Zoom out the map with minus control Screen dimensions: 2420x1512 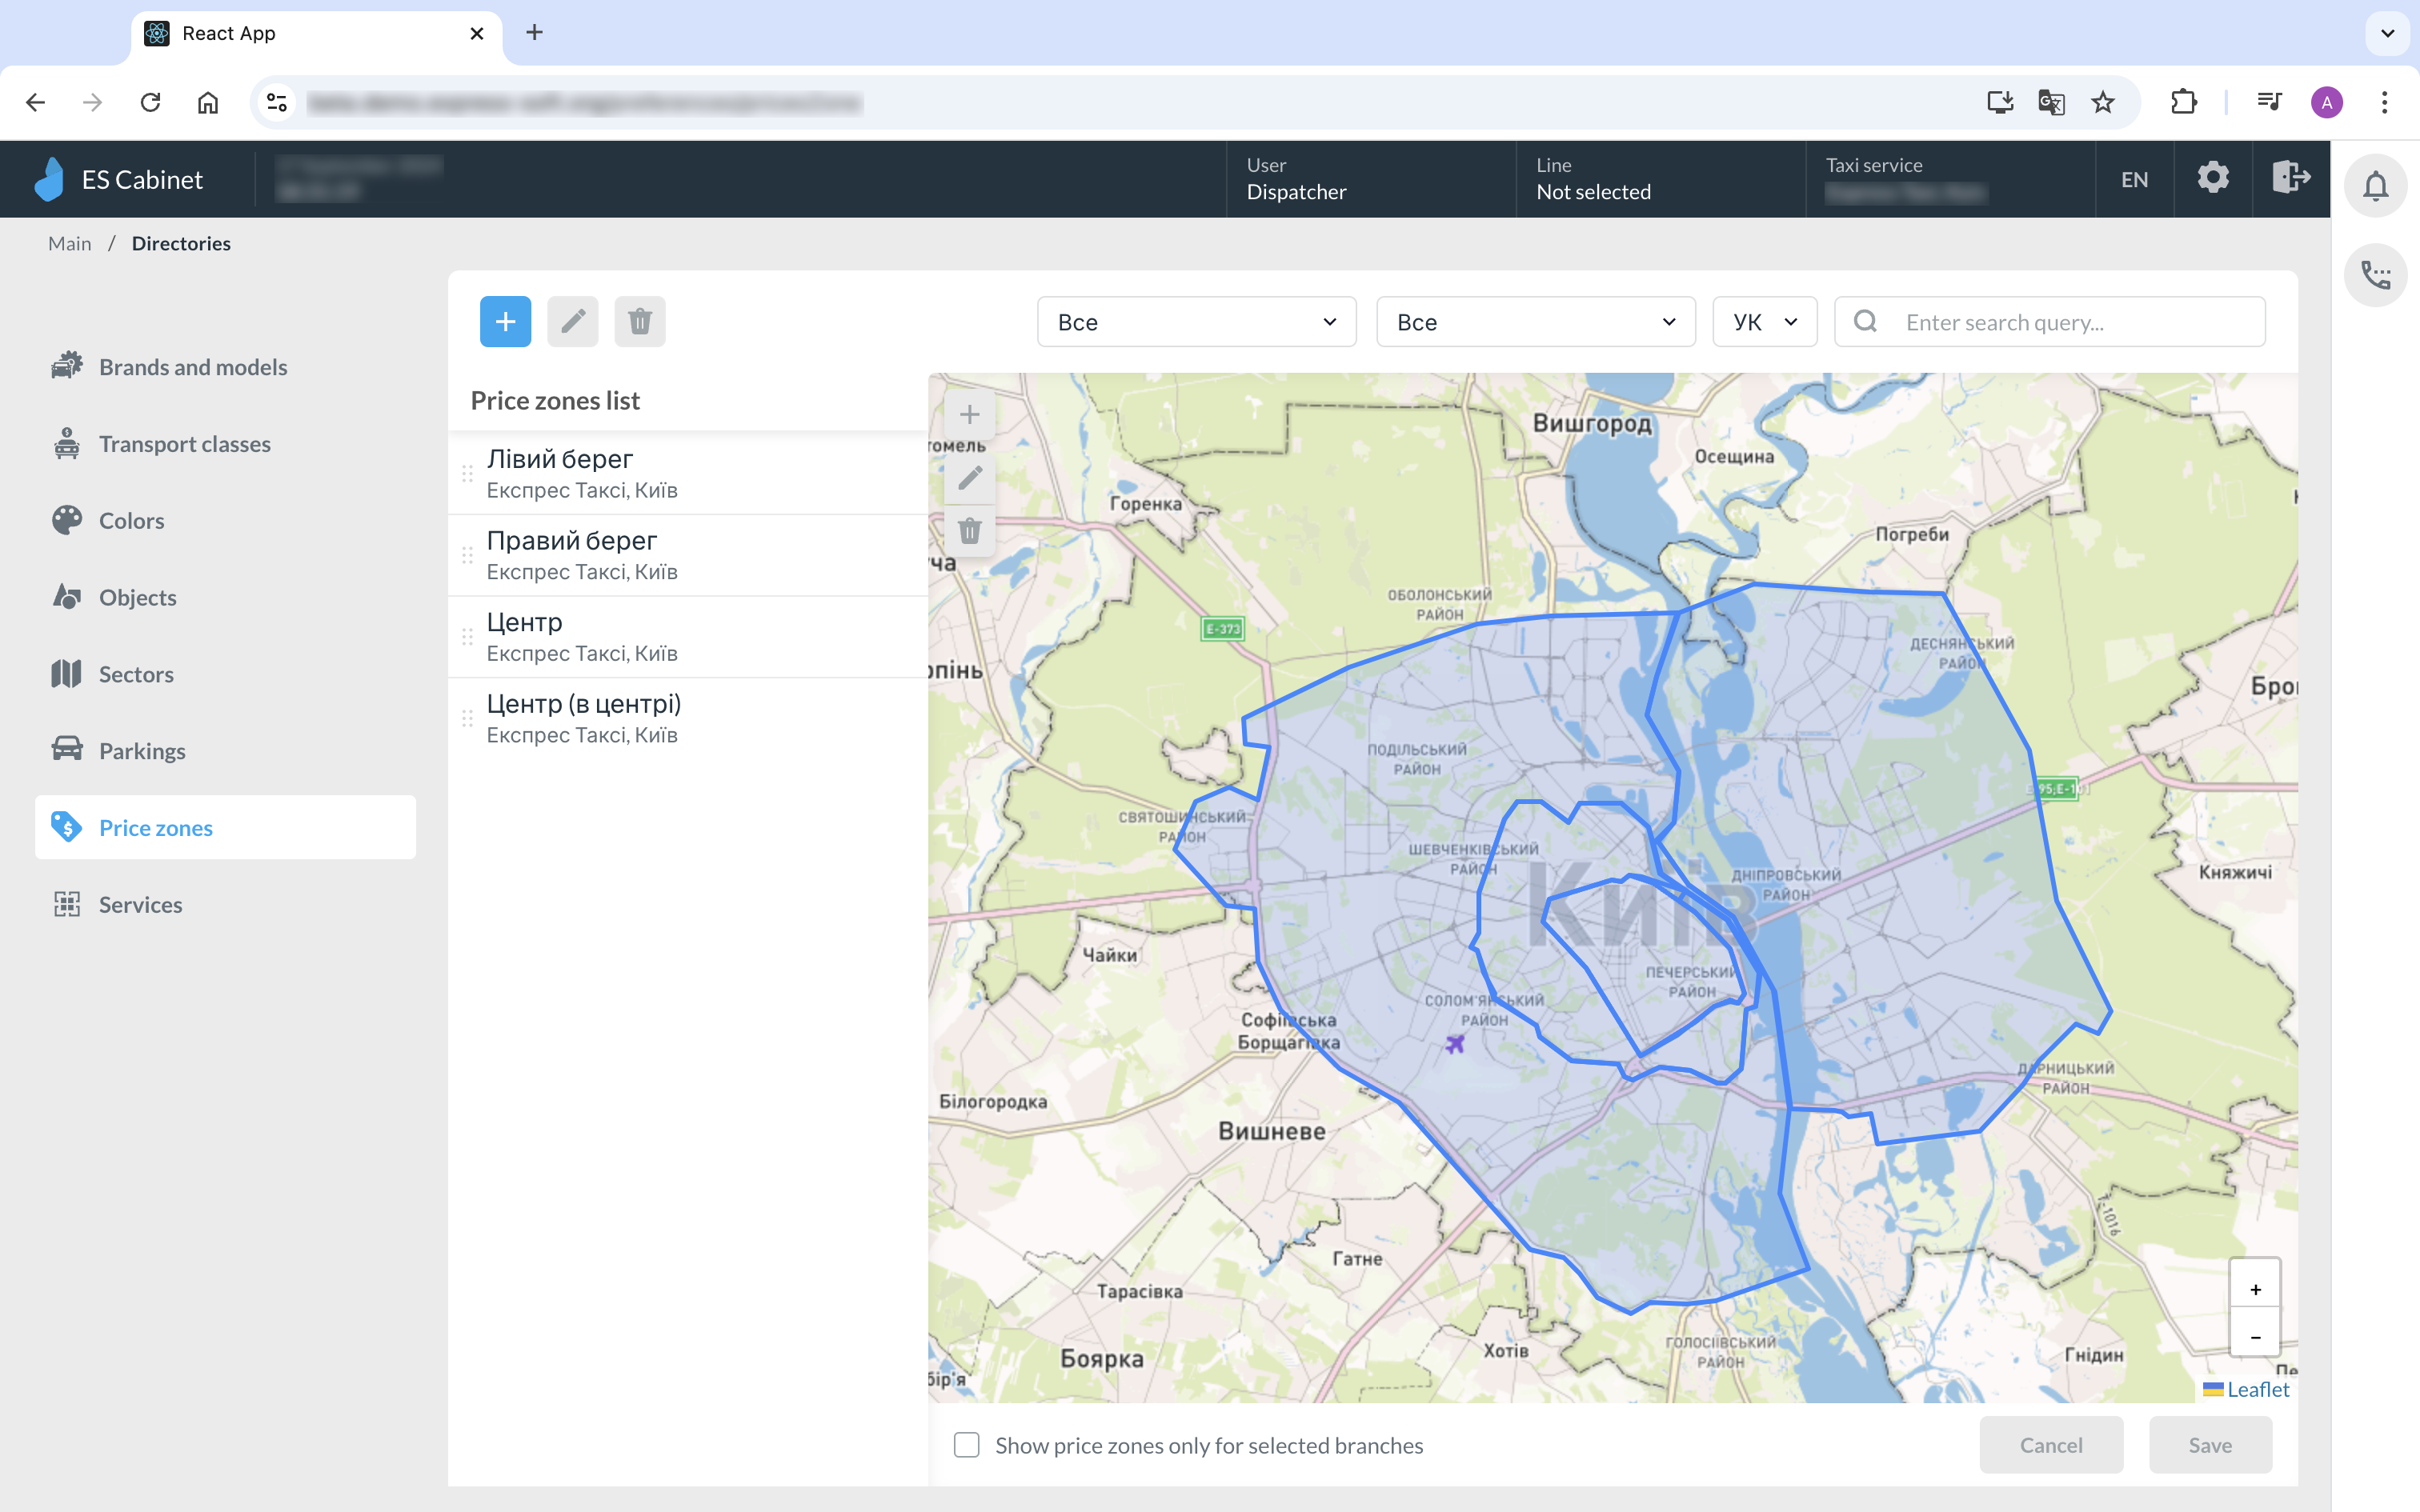point(2255,1336)
